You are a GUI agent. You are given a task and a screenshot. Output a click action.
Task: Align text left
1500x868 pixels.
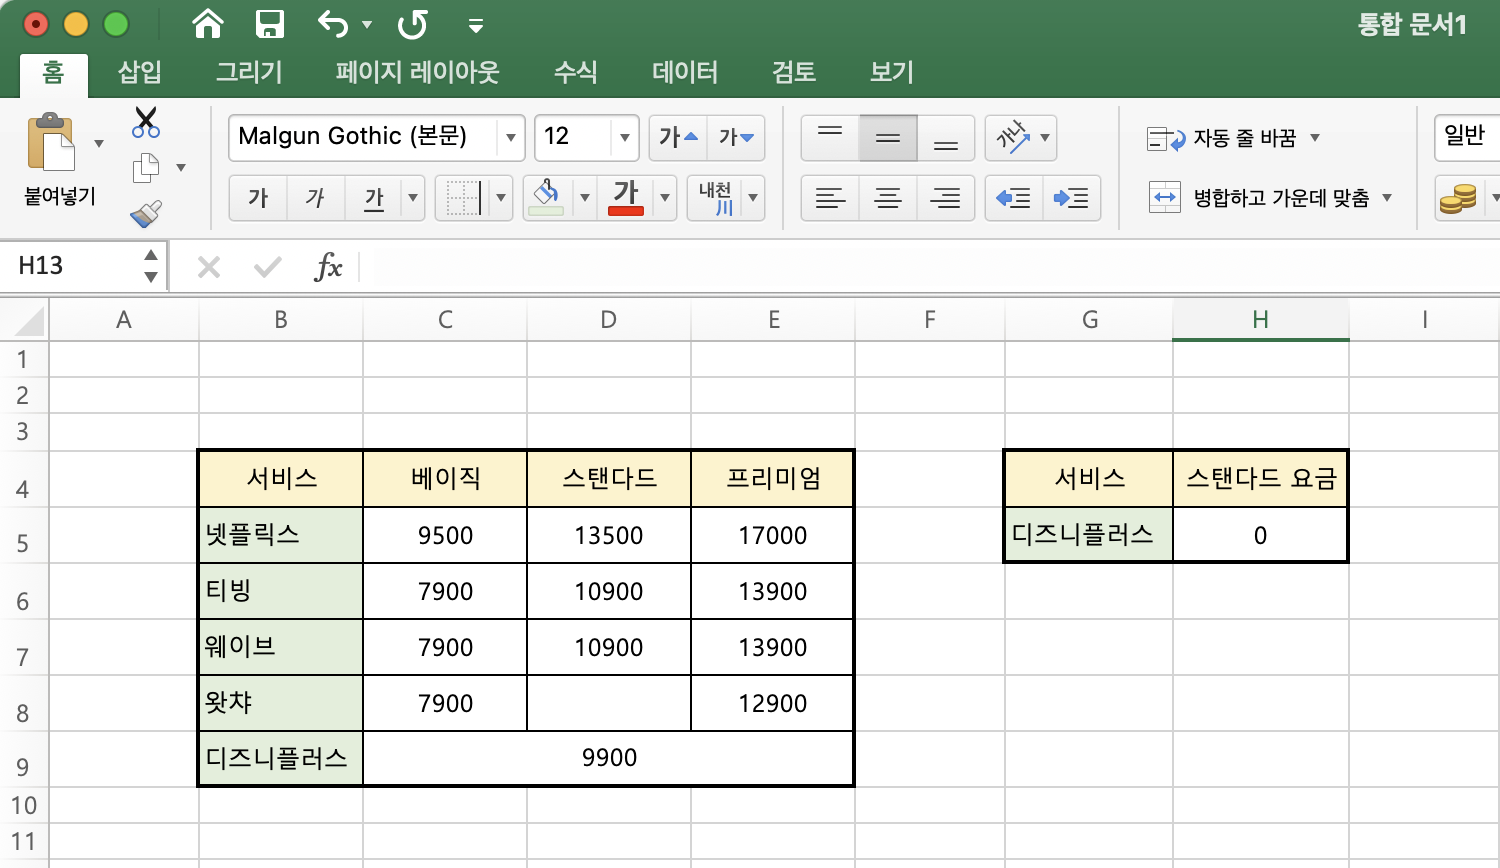830,198
